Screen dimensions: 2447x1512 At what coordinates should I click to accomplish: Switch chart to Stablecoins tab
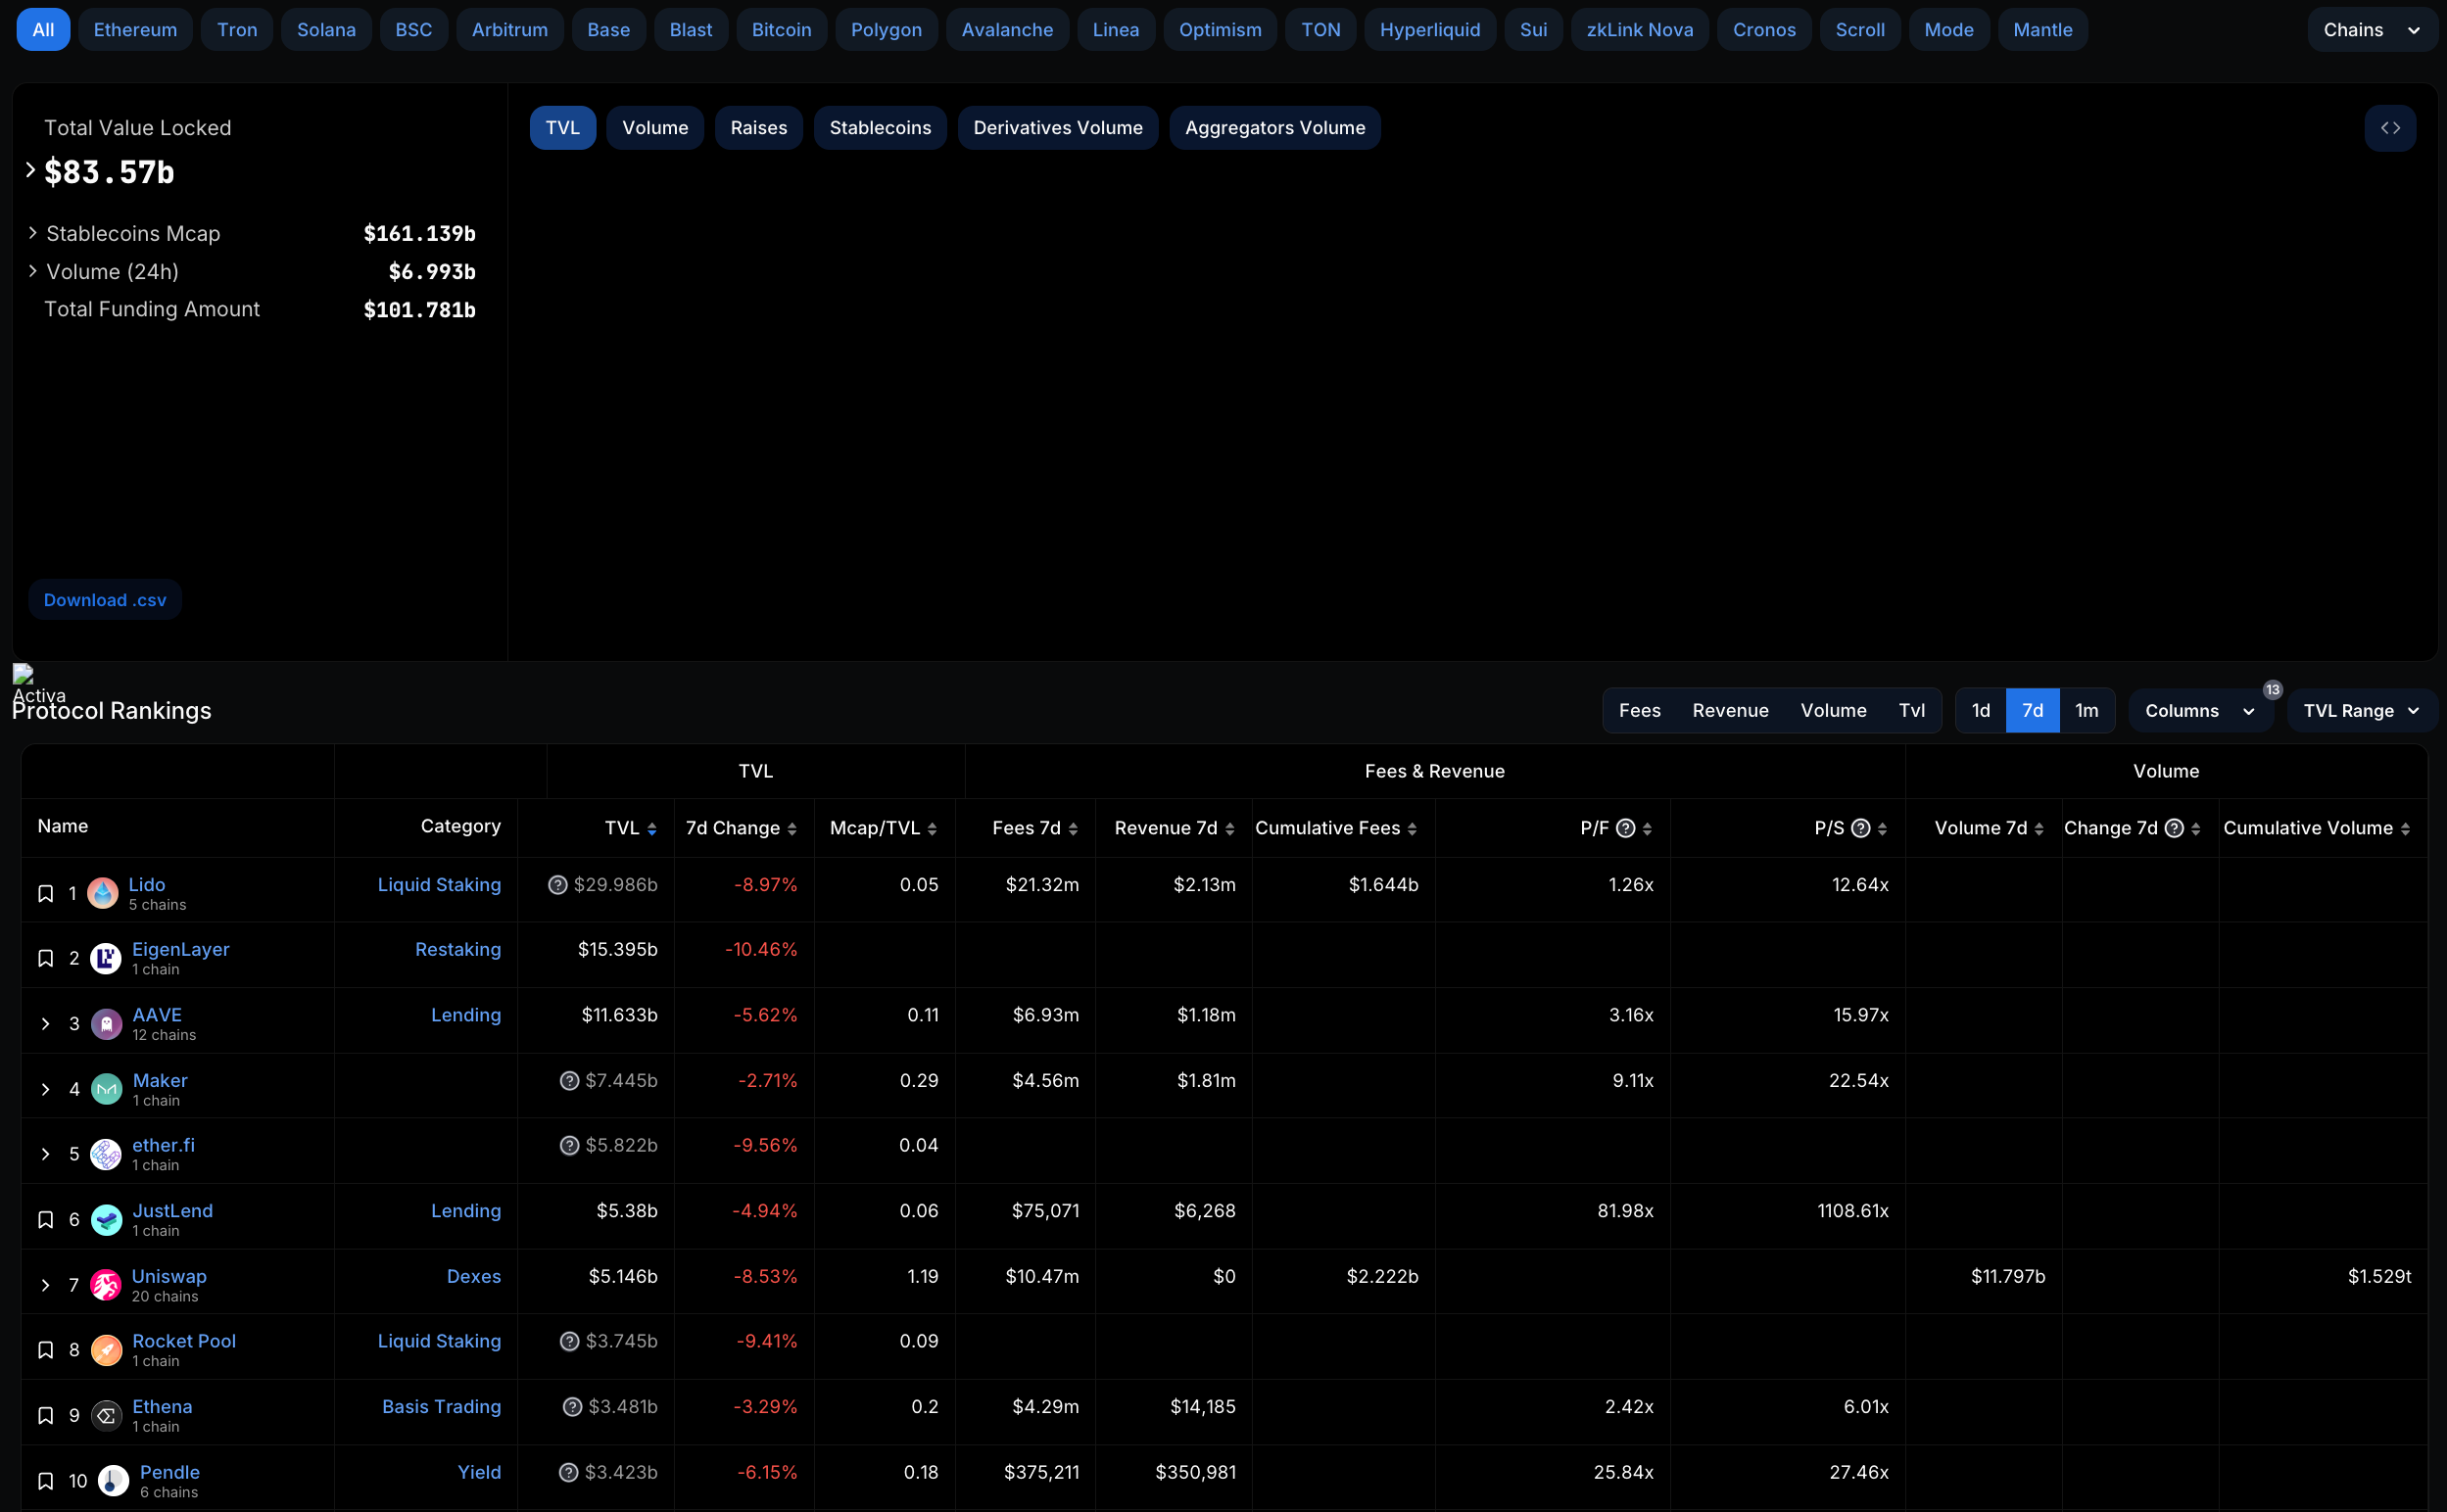tap(879, 128)
